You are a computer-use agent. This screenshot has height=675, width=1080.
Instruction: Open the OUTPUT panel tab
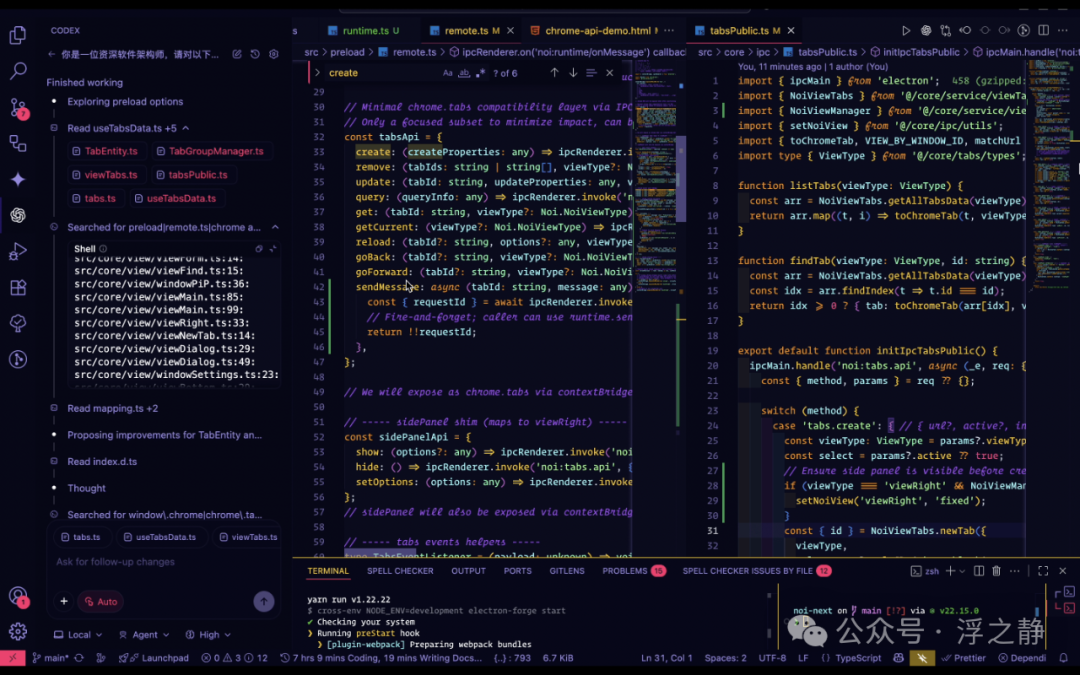click(468, 570)
